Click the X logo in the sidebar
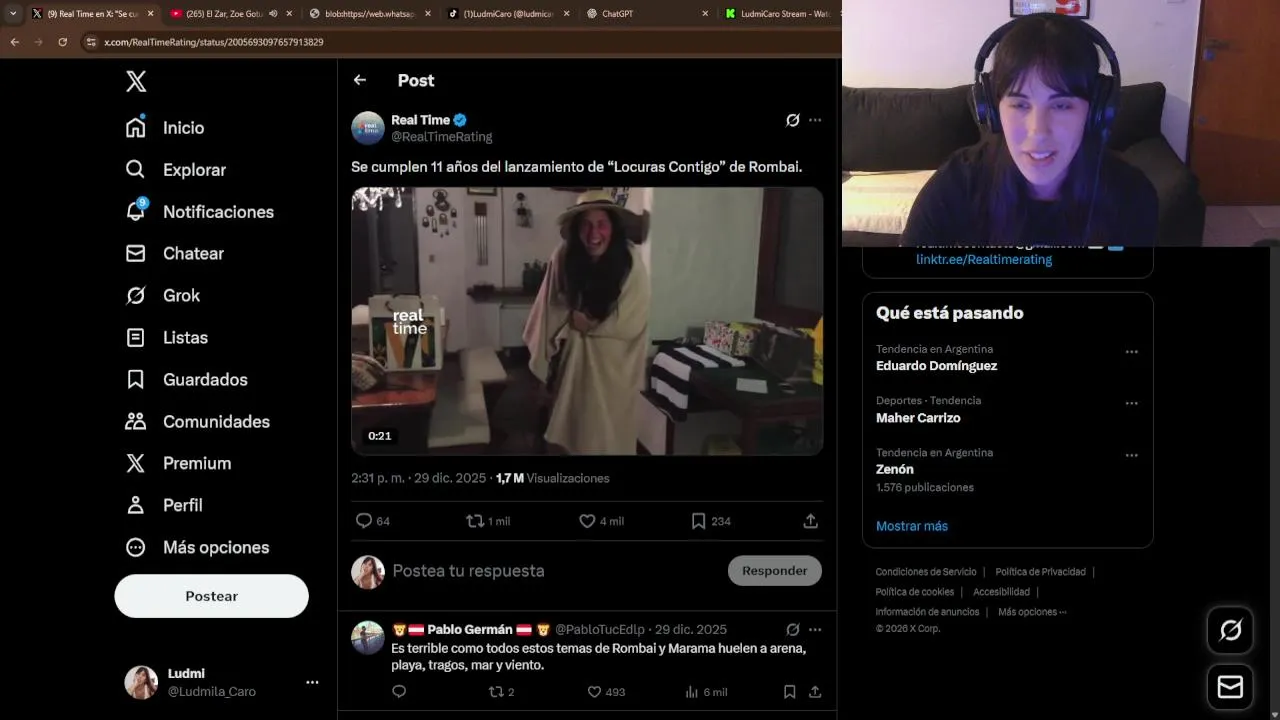The width and height of the screenshot is (1280, 720). click(136, 82)
